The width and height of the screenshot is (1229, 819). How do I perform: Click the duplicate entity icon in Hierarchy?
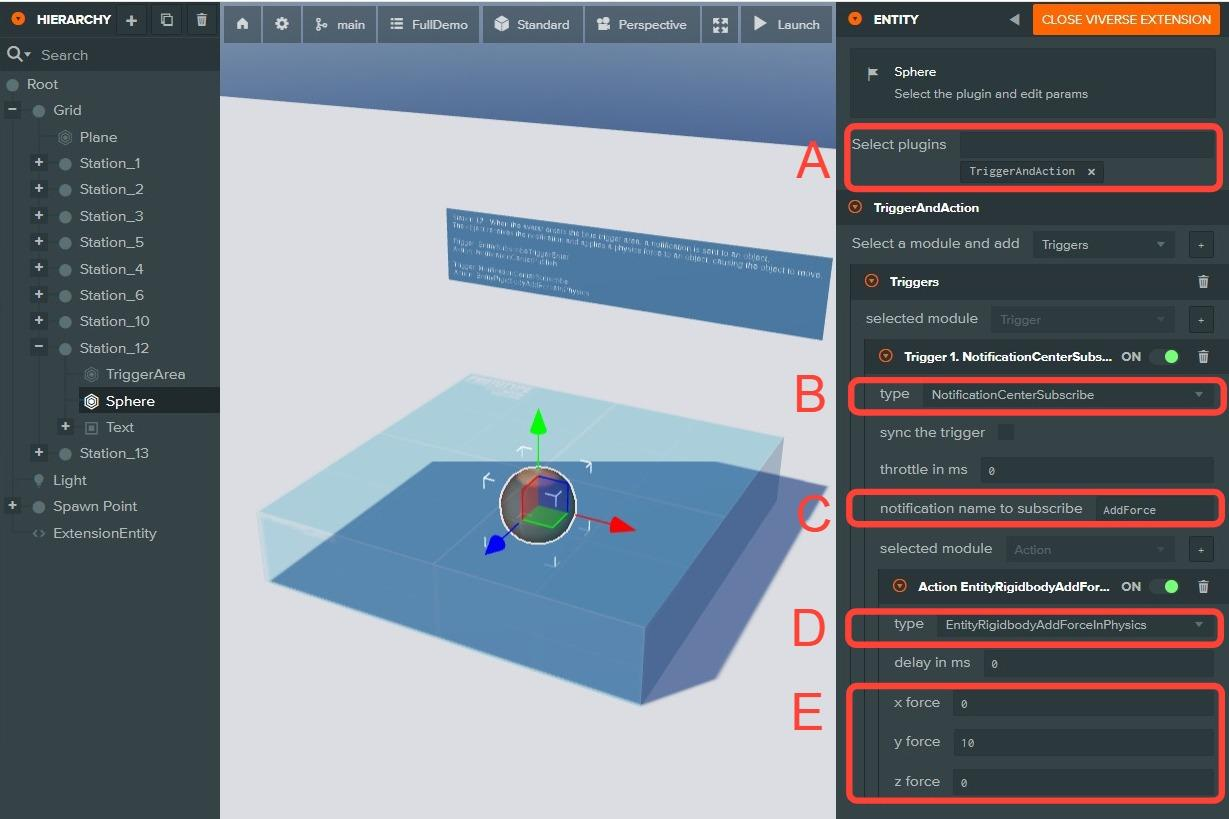click(167, 20)
